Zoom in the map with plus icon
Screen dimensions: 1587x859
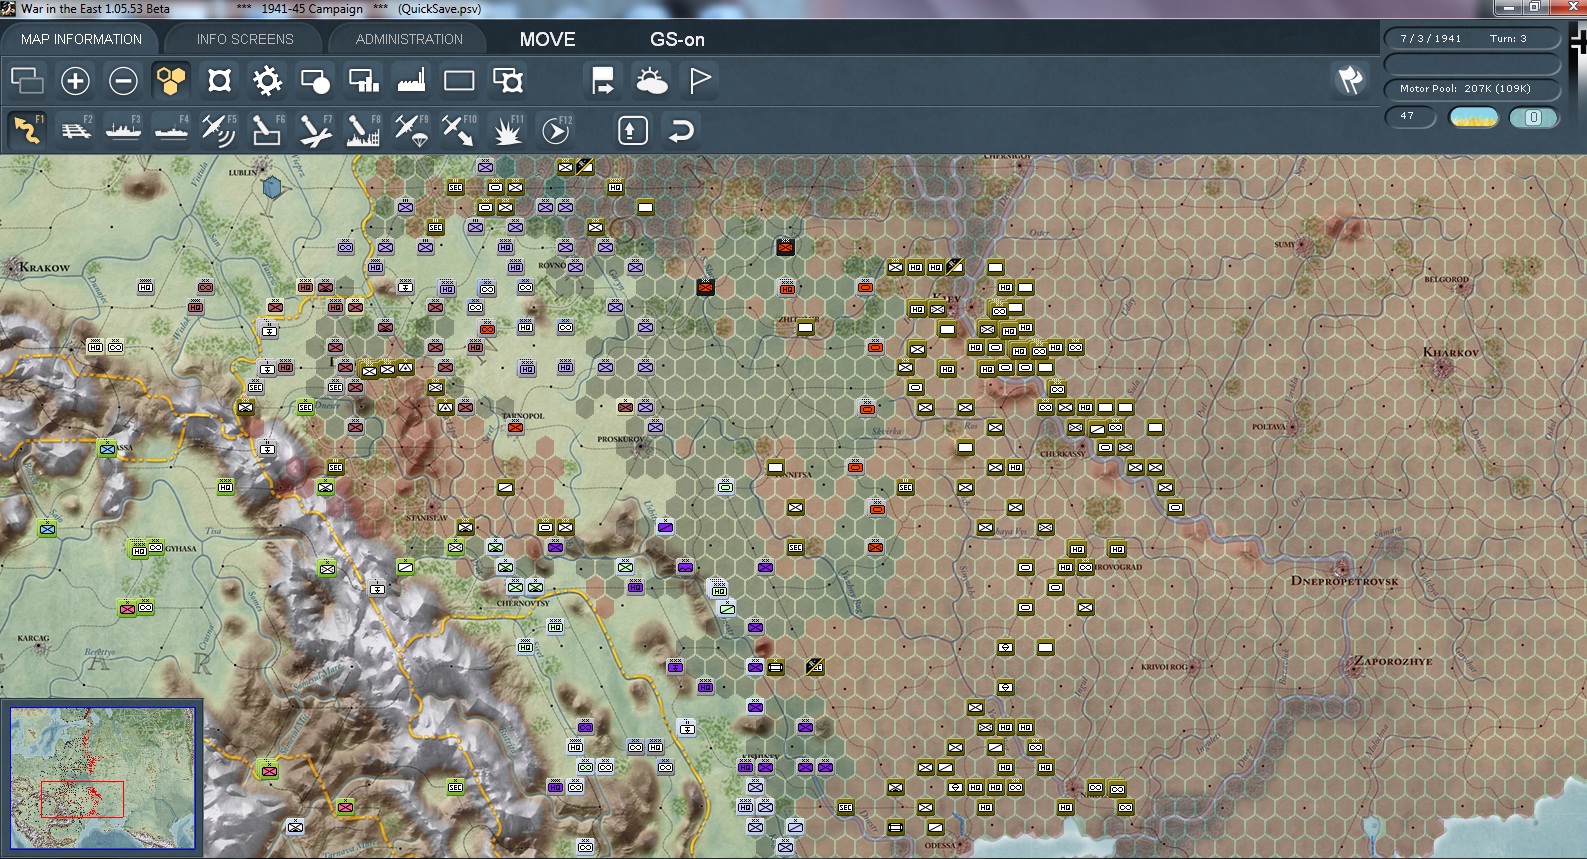75,80
